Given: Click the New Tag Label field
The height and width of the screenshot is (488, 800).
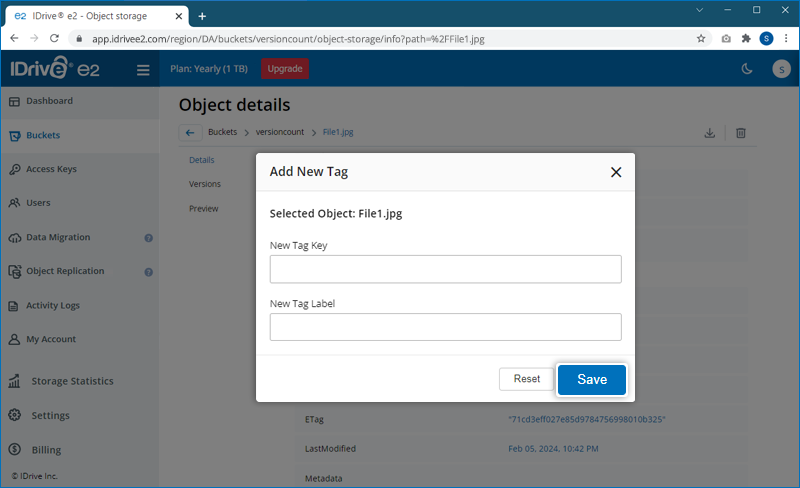Looking at the screenshot, I should (445, 327).
